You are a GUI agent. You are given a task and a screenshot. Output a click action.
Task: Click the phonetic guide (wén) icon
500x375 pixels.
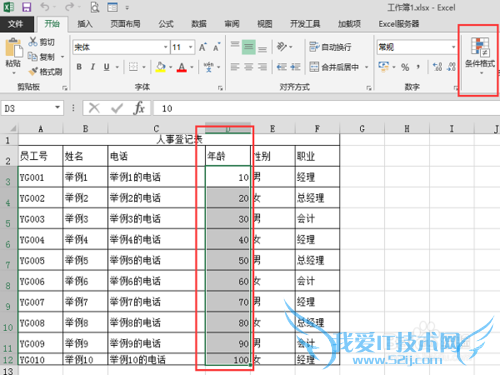pos(209,67)
